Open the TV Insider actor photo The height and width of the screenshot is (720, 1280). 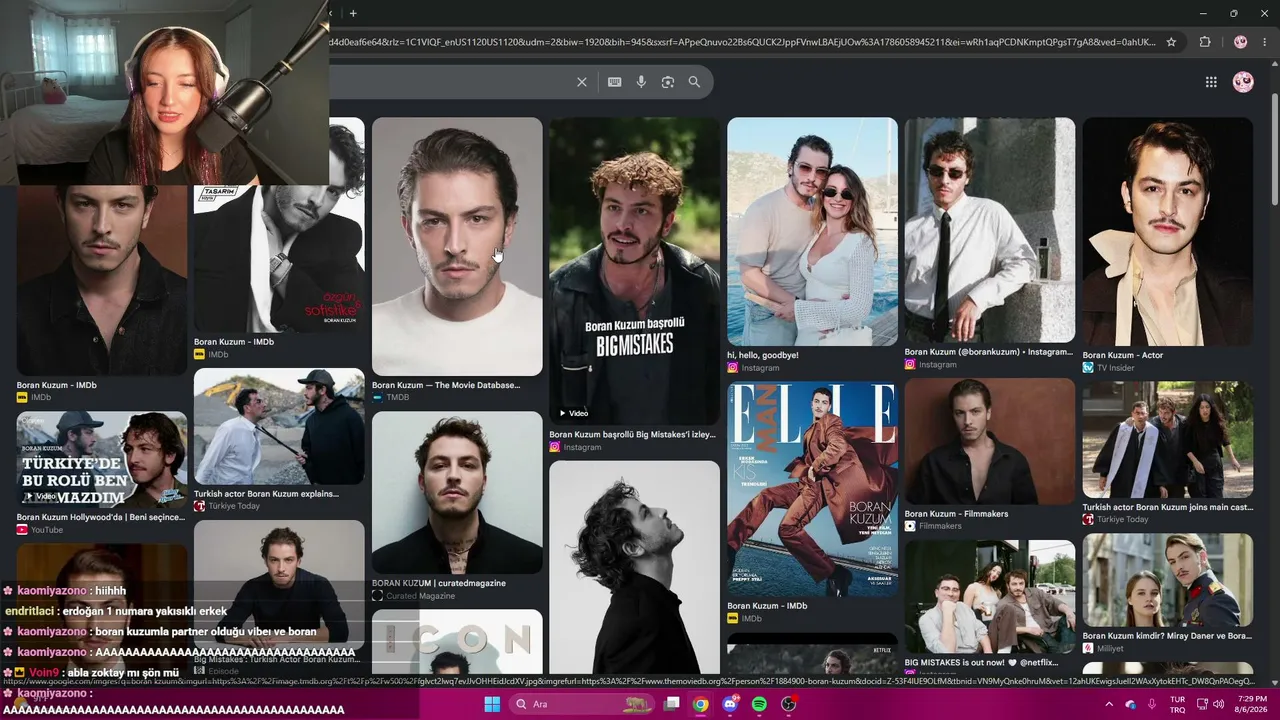click(1167, 232)
